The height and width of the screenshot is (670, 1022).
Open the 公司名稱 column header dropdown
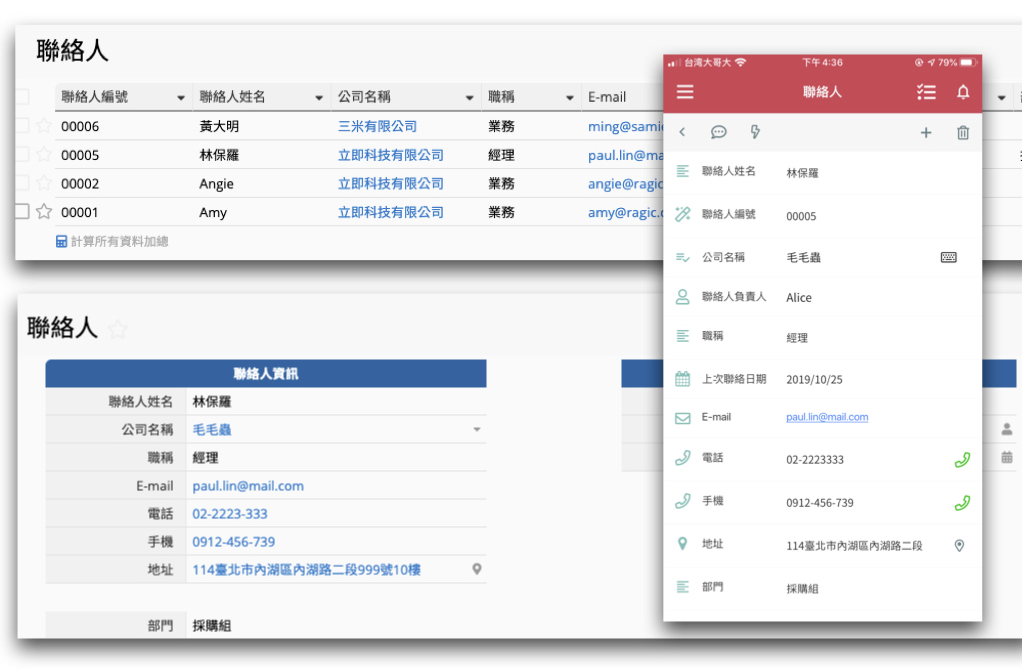coord(469,98)
